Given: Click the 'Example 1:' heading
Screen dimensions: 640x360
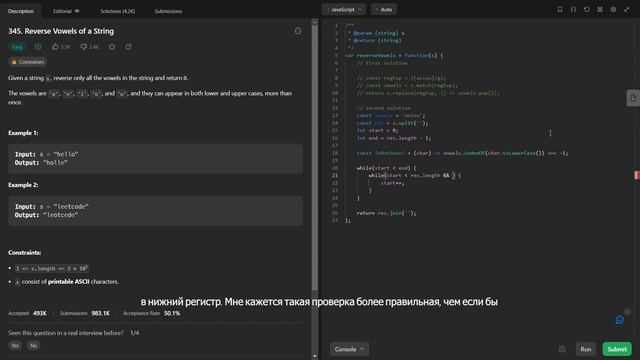Looking at the screenshot, I should click(x=23, y=133).
